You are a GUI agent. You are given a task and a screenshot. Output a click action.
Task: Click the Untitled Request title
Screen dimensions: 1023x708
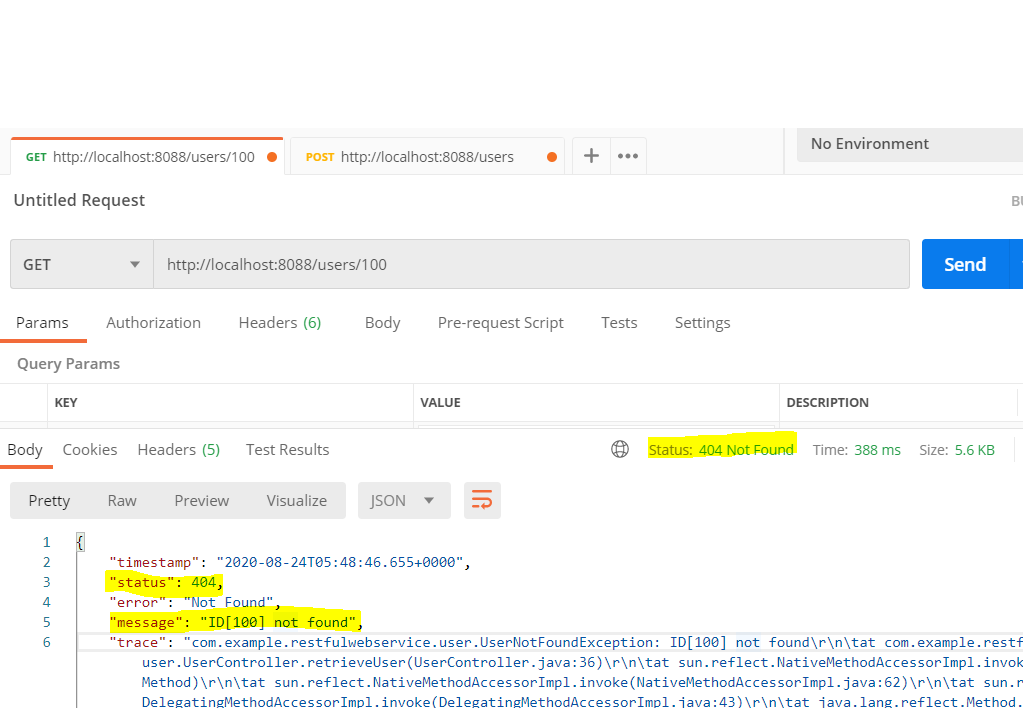click(80, 200)
